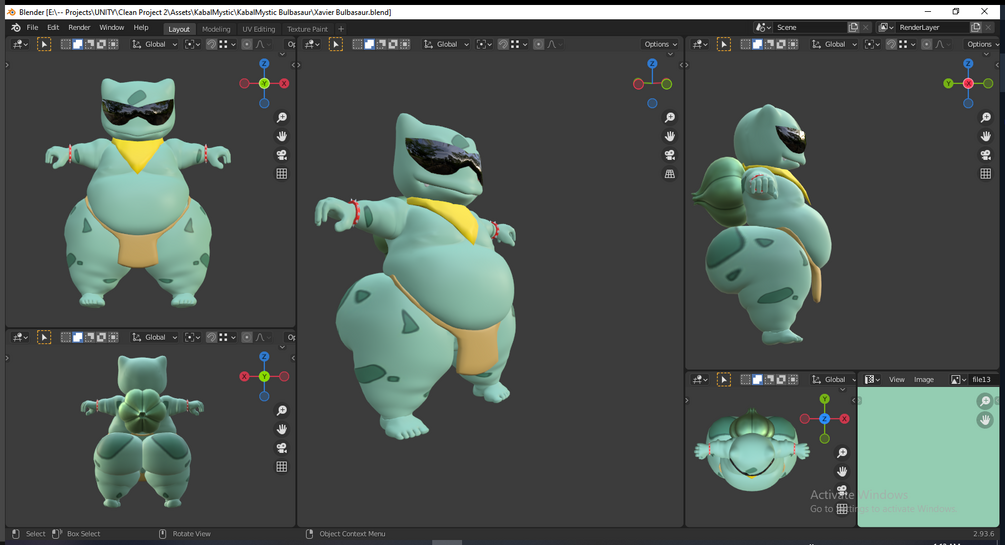Image resolution: width=1005 pixels, height=545 pixels.
Task: Open the Render menu
Action: [79, 28]
